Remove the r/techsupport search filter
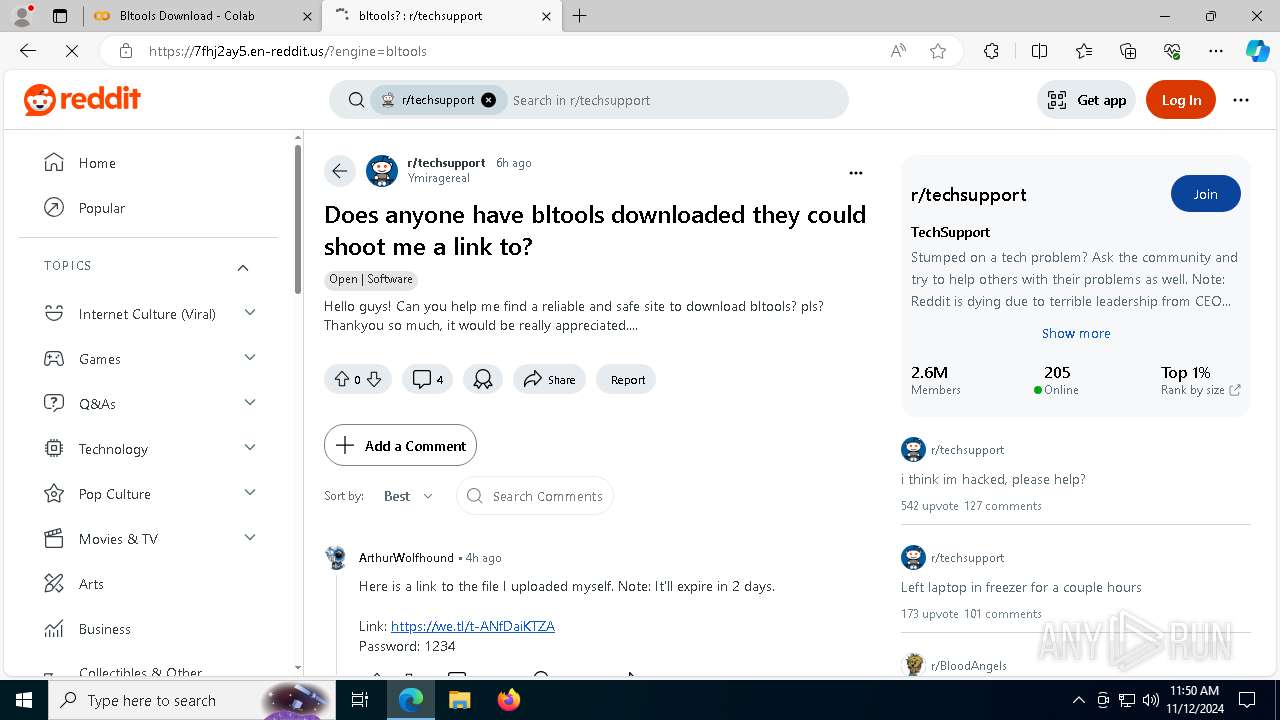The height and width of the screenshot is (720, 1280). pos(488,100)
